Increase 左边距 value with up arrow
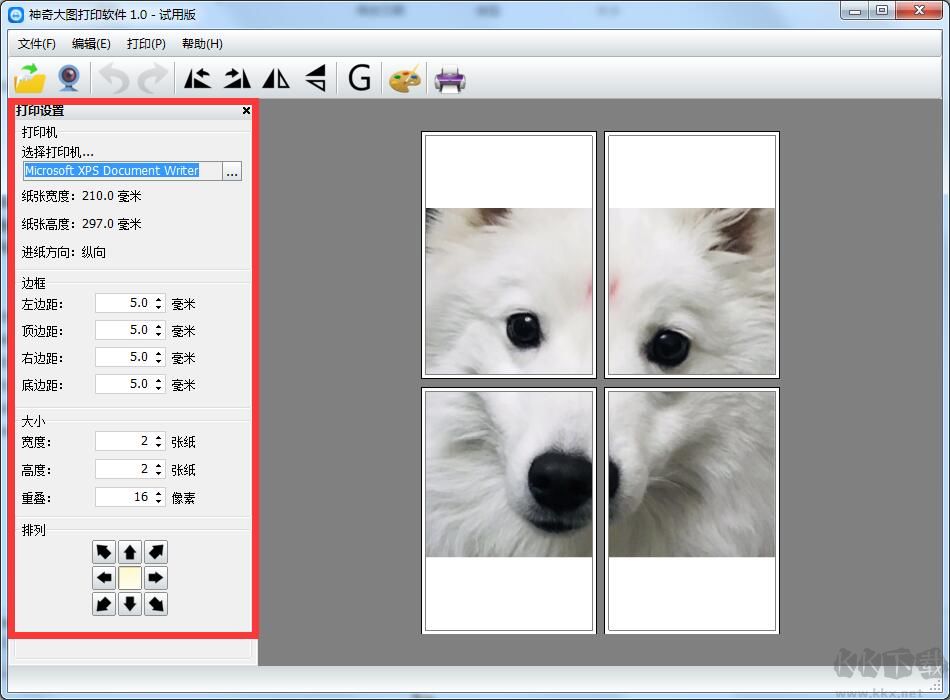Image resolution: width=950 pixels, height=700 pixels. (x=159, y=298)
